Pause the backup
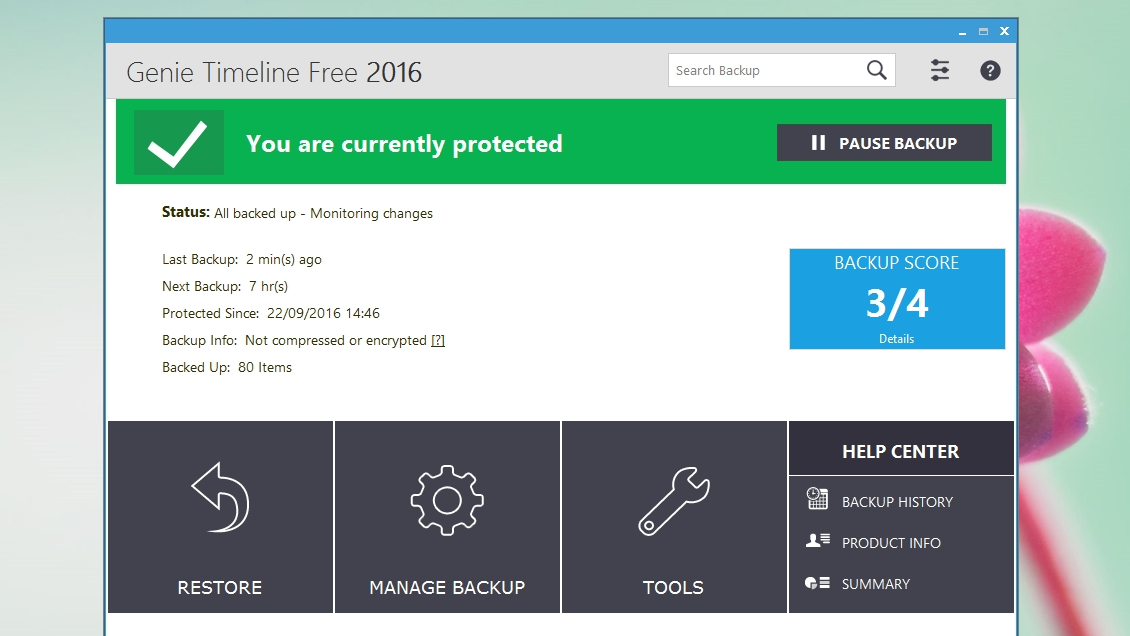This screenshot has height=636, width=1130. tap(884, 143)
